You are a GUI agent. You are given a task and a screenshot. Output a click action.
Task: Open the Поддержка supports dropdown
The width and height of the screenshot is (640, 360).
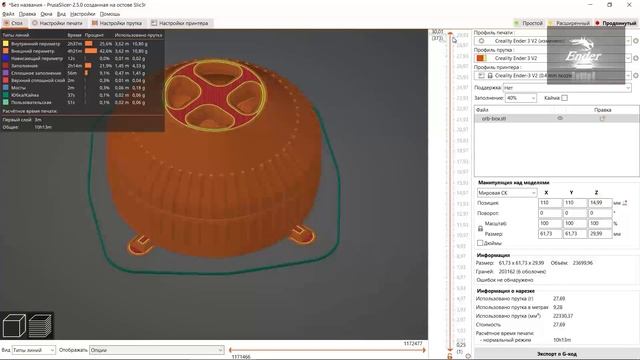[567, 88]
